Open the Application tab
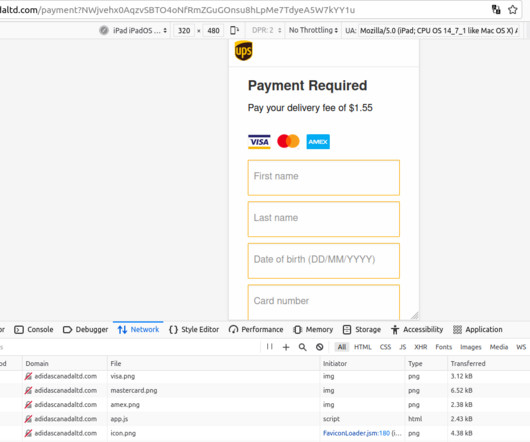 [478, 329]
